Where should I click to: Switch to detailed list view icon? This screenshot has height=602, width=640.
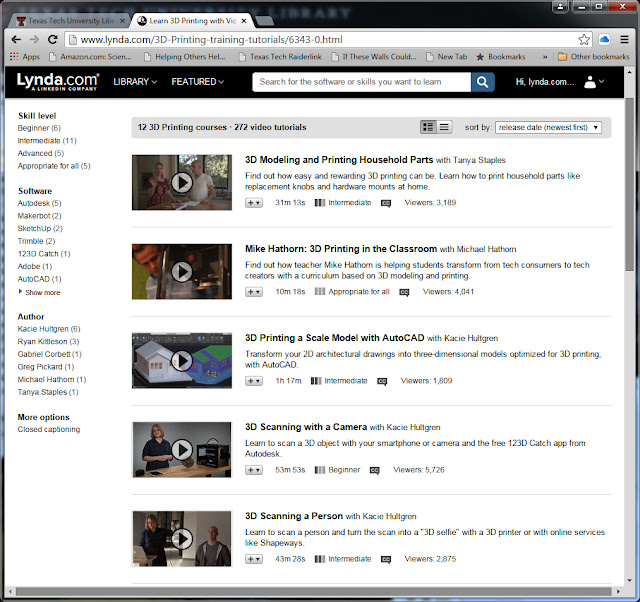pyautogui.click(x=428, y=127)
